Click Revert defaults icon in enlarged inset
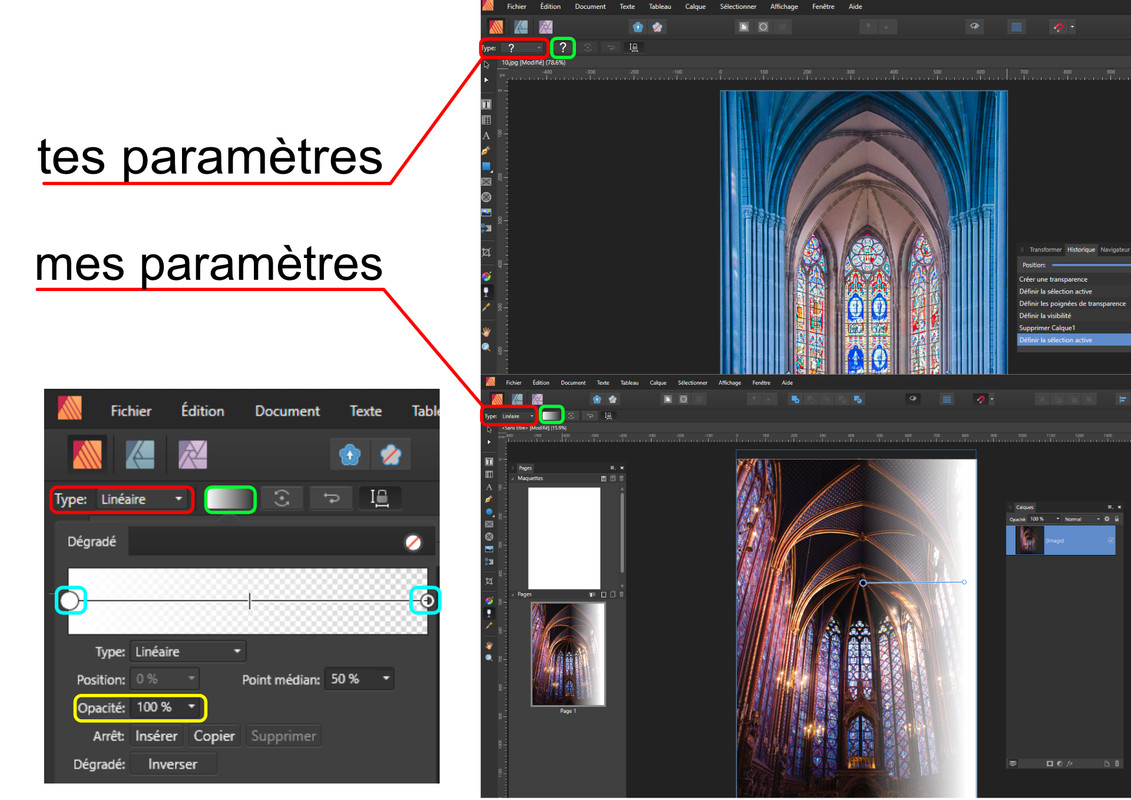 point(391,454)
